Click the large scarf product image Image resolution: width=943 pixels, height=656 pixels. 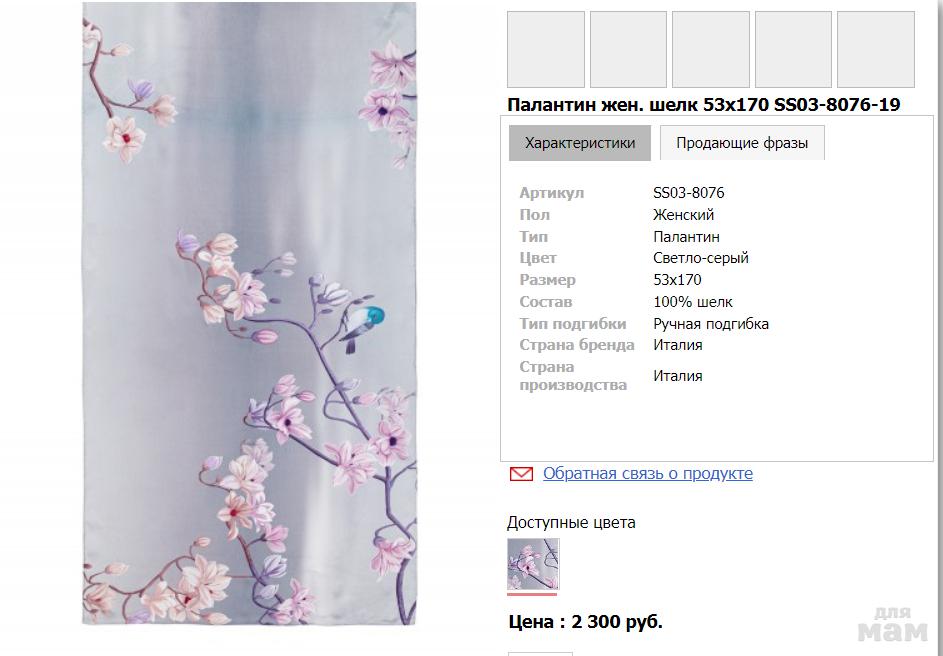coord(249,313)
